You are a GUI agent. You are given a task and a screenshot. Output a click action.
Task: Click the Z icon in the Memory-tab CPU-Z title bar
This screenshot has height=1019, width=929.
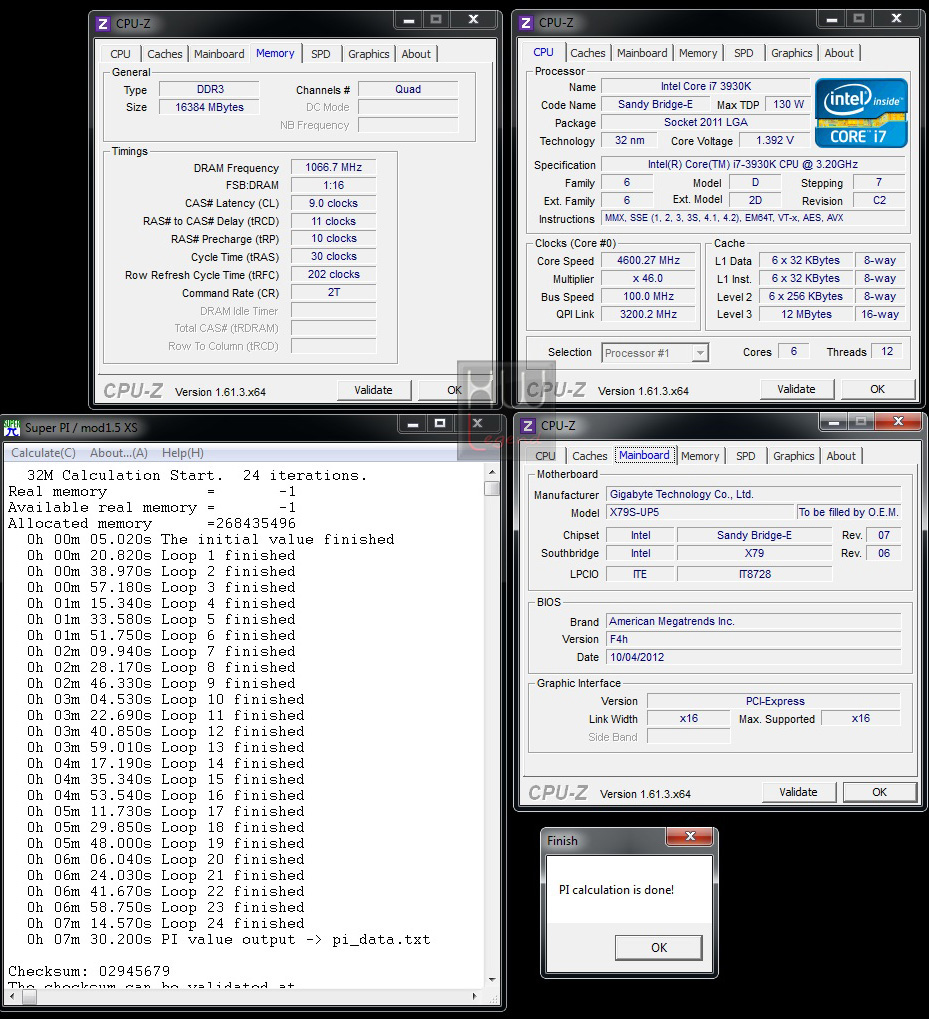103,24
